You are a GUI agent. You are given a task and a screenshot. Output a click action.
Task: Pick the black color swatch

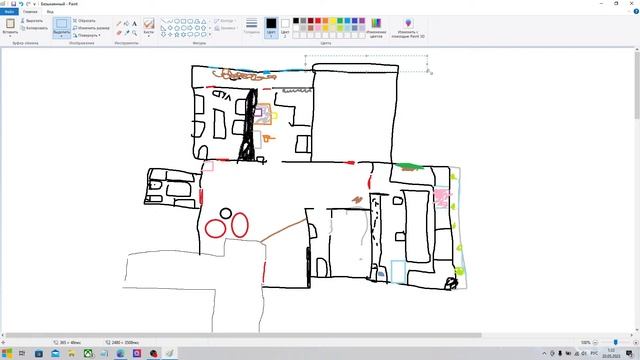(296, 21)
